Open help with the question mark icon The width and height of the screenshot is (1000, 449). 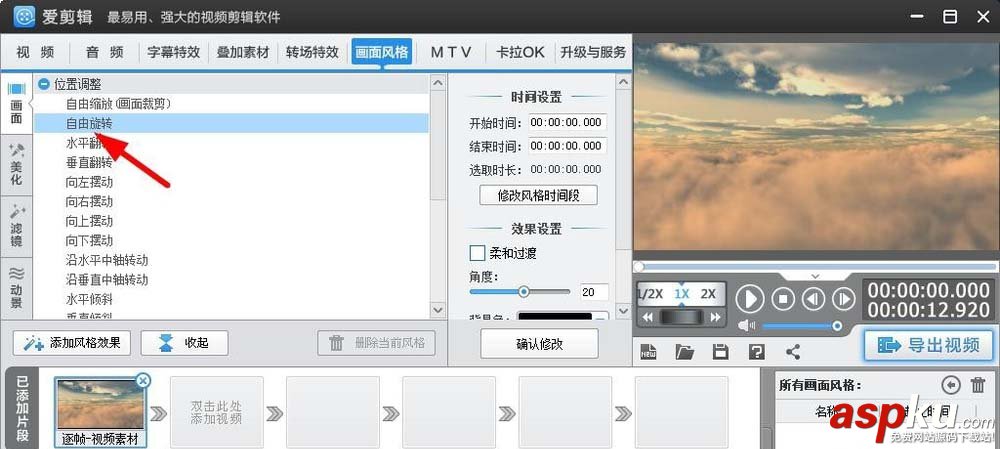pos(756,351)
